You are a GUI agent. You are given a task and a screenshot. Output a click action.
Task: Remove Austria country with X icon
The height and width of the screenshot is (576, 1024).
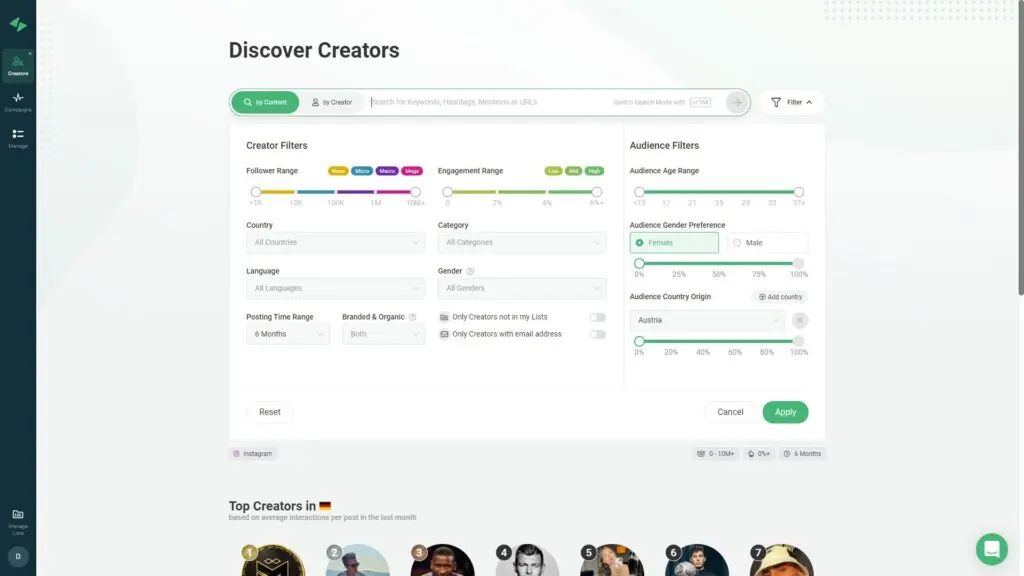click(800, 320)
